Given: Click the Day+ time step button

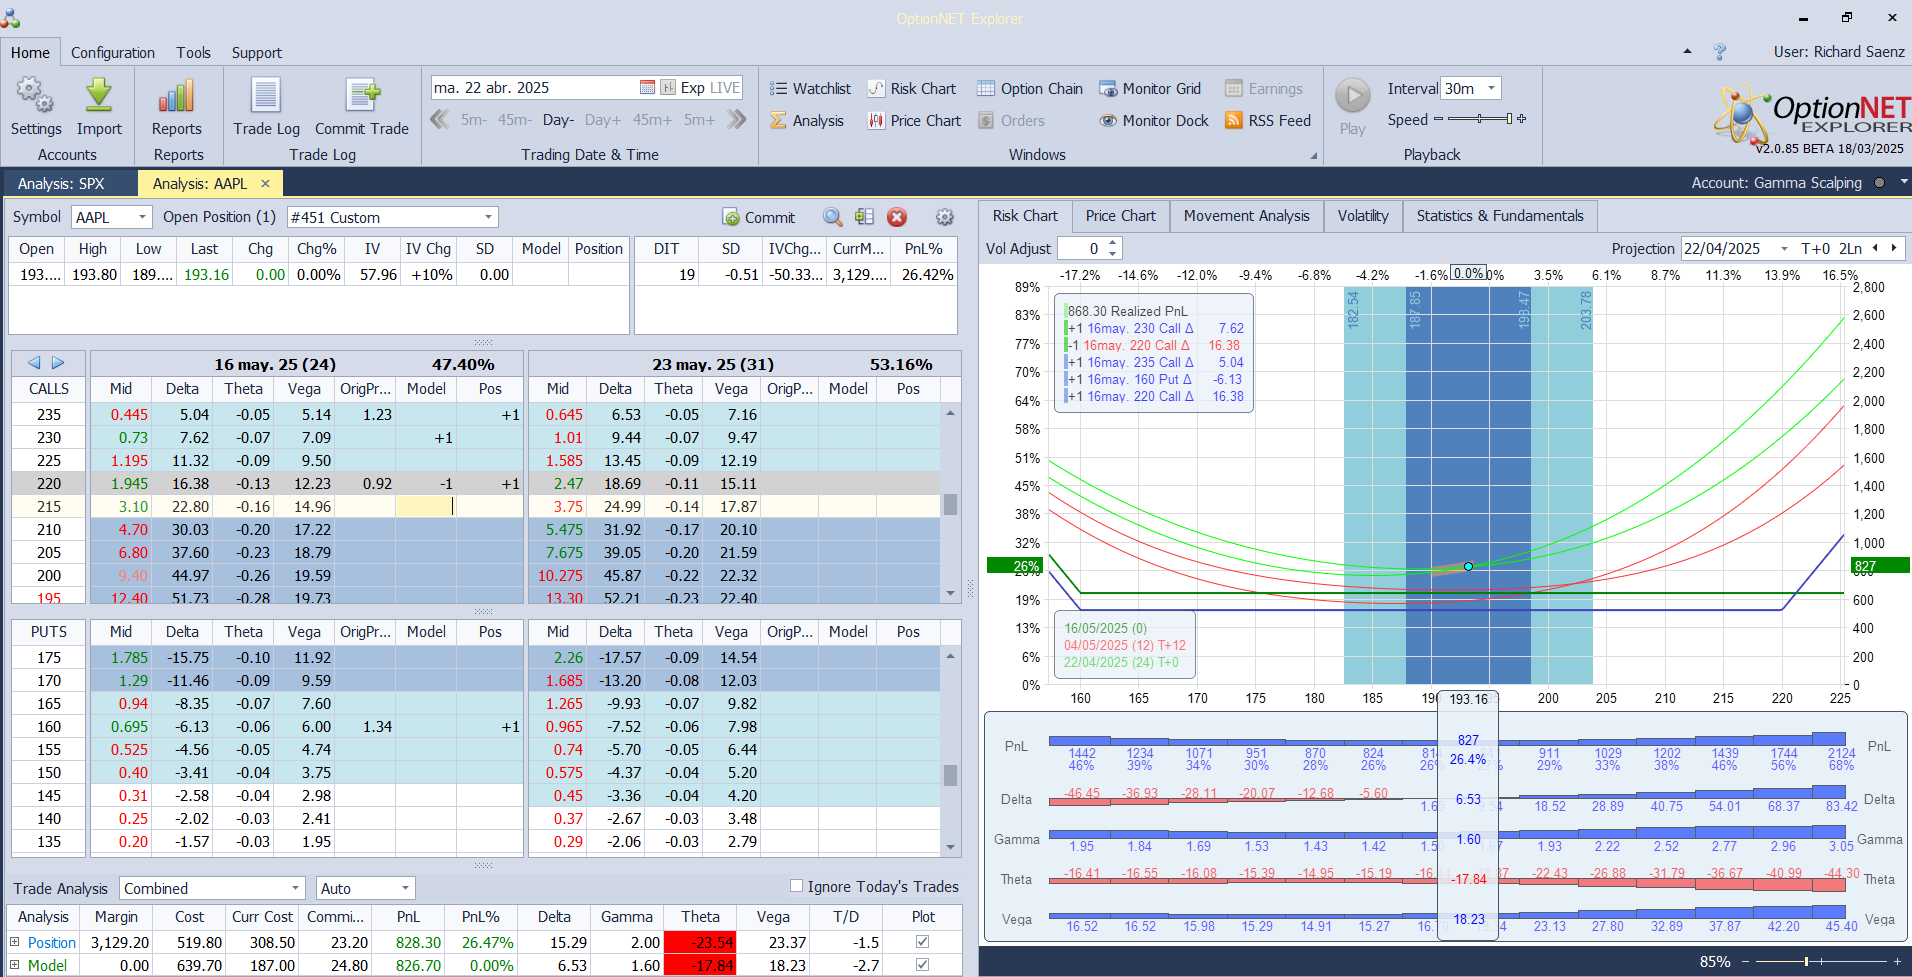Looking at the screenshot, I should [x=603, y=120].
